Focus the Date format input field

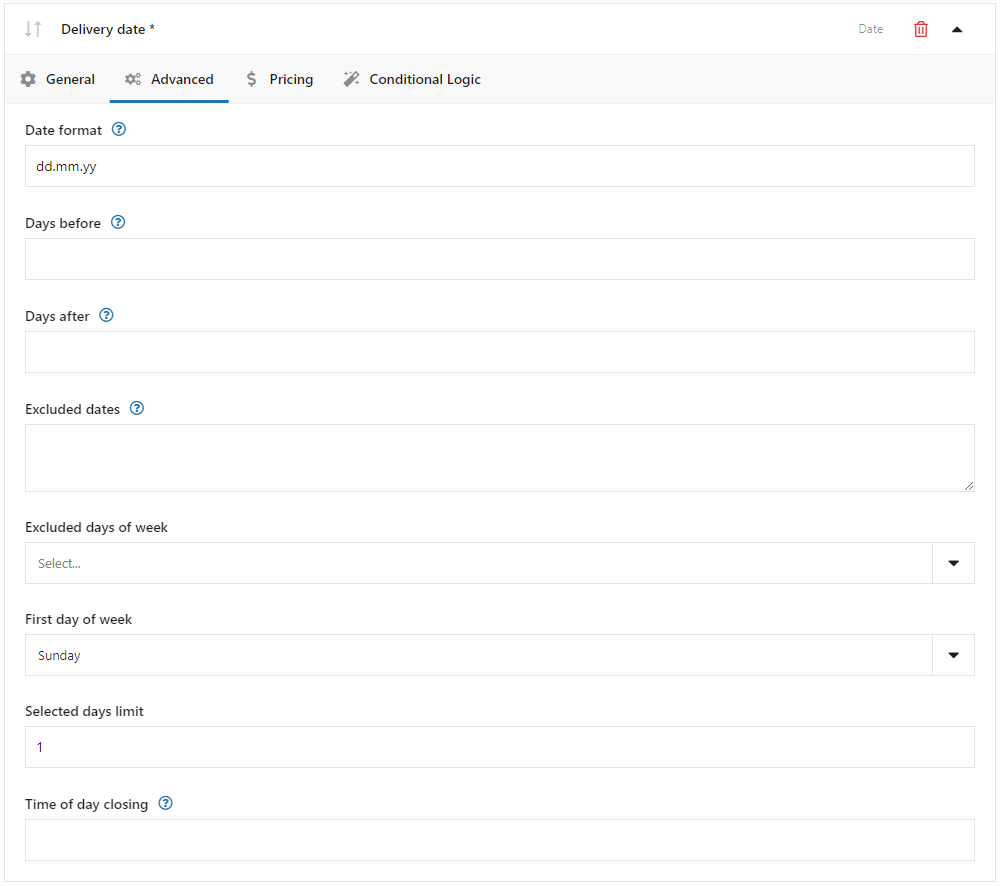(499, 166)
